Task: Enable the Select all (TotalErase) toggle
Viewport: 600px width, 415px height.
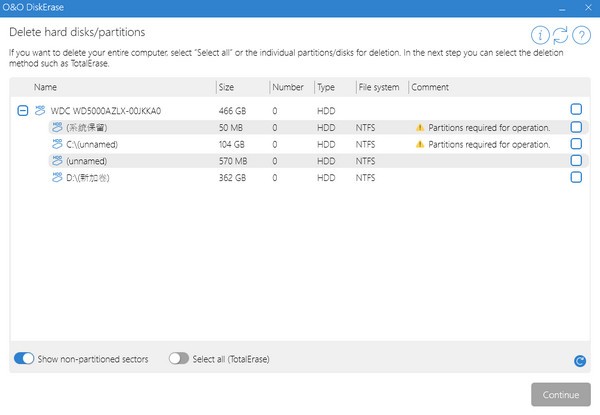Action: click(179, 358)
